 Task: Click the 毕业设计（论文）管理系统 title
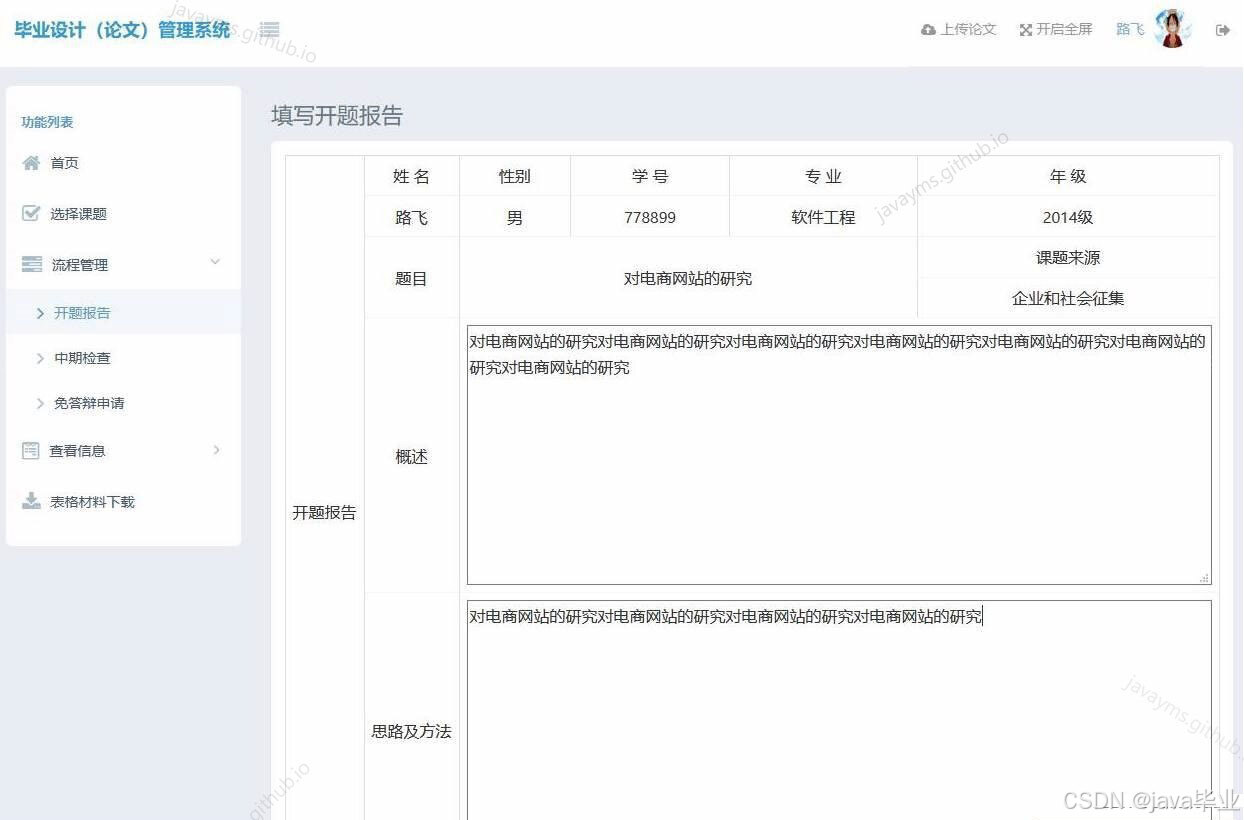[122, 30]
